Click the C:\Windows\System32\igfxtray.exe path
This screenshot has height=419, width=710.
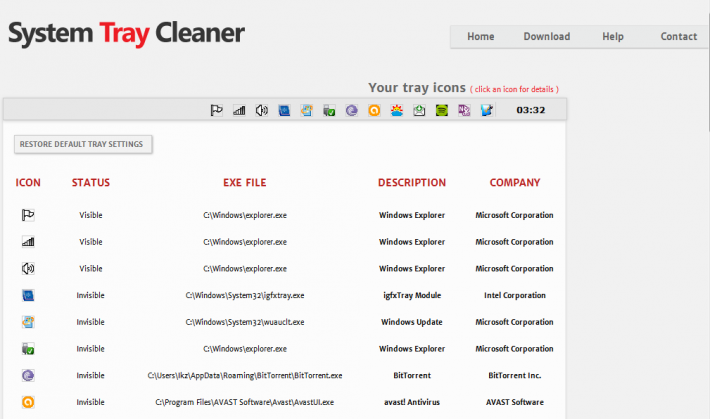coord(245,295)
